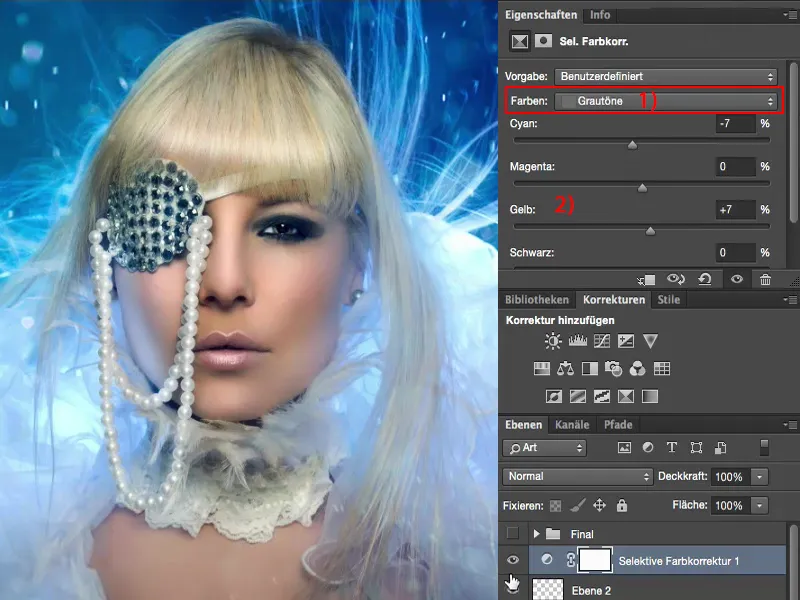Open Layers panel flyout menu
Screen dimensions: 800x600
pyautogui.click(x=790, y=424)
